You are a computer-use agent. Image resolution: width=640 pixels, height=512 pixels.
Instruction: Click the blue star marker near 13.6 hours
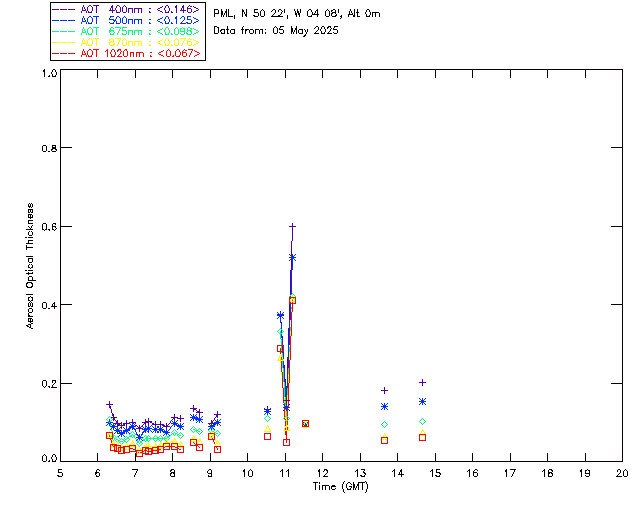[x=384, y=407]
